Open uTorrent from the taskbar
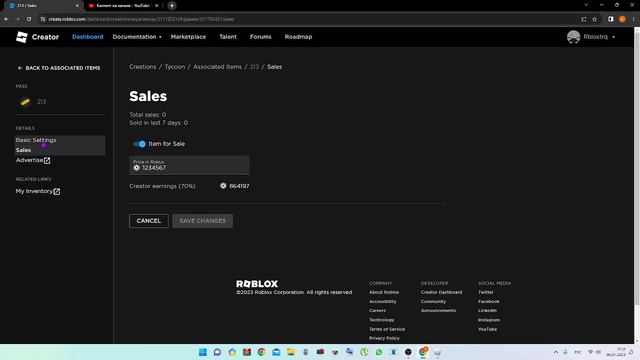This screenshot has width=640, height=360. [364, 352]
